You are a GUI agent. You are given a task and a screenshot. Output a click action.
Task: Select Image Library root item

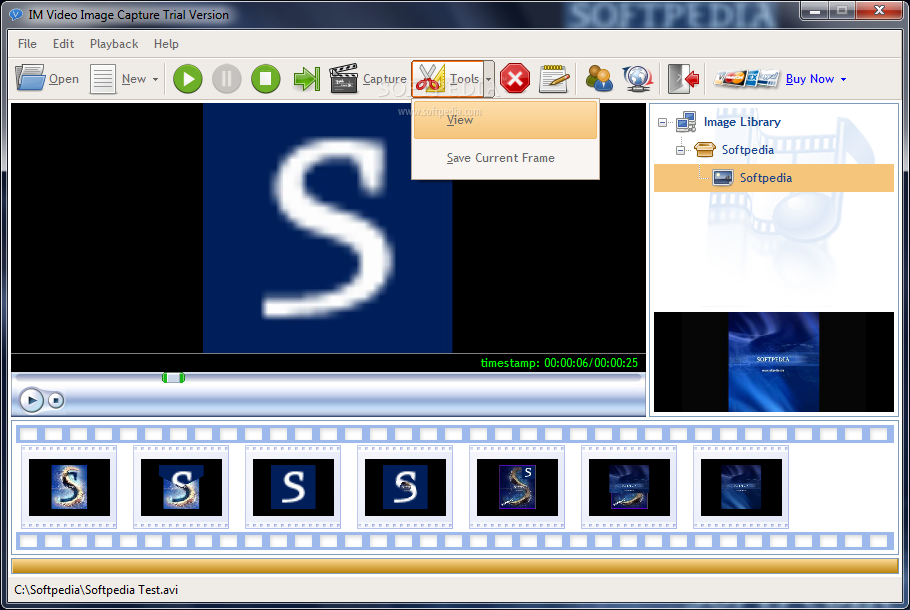click(x=742, y=122)
